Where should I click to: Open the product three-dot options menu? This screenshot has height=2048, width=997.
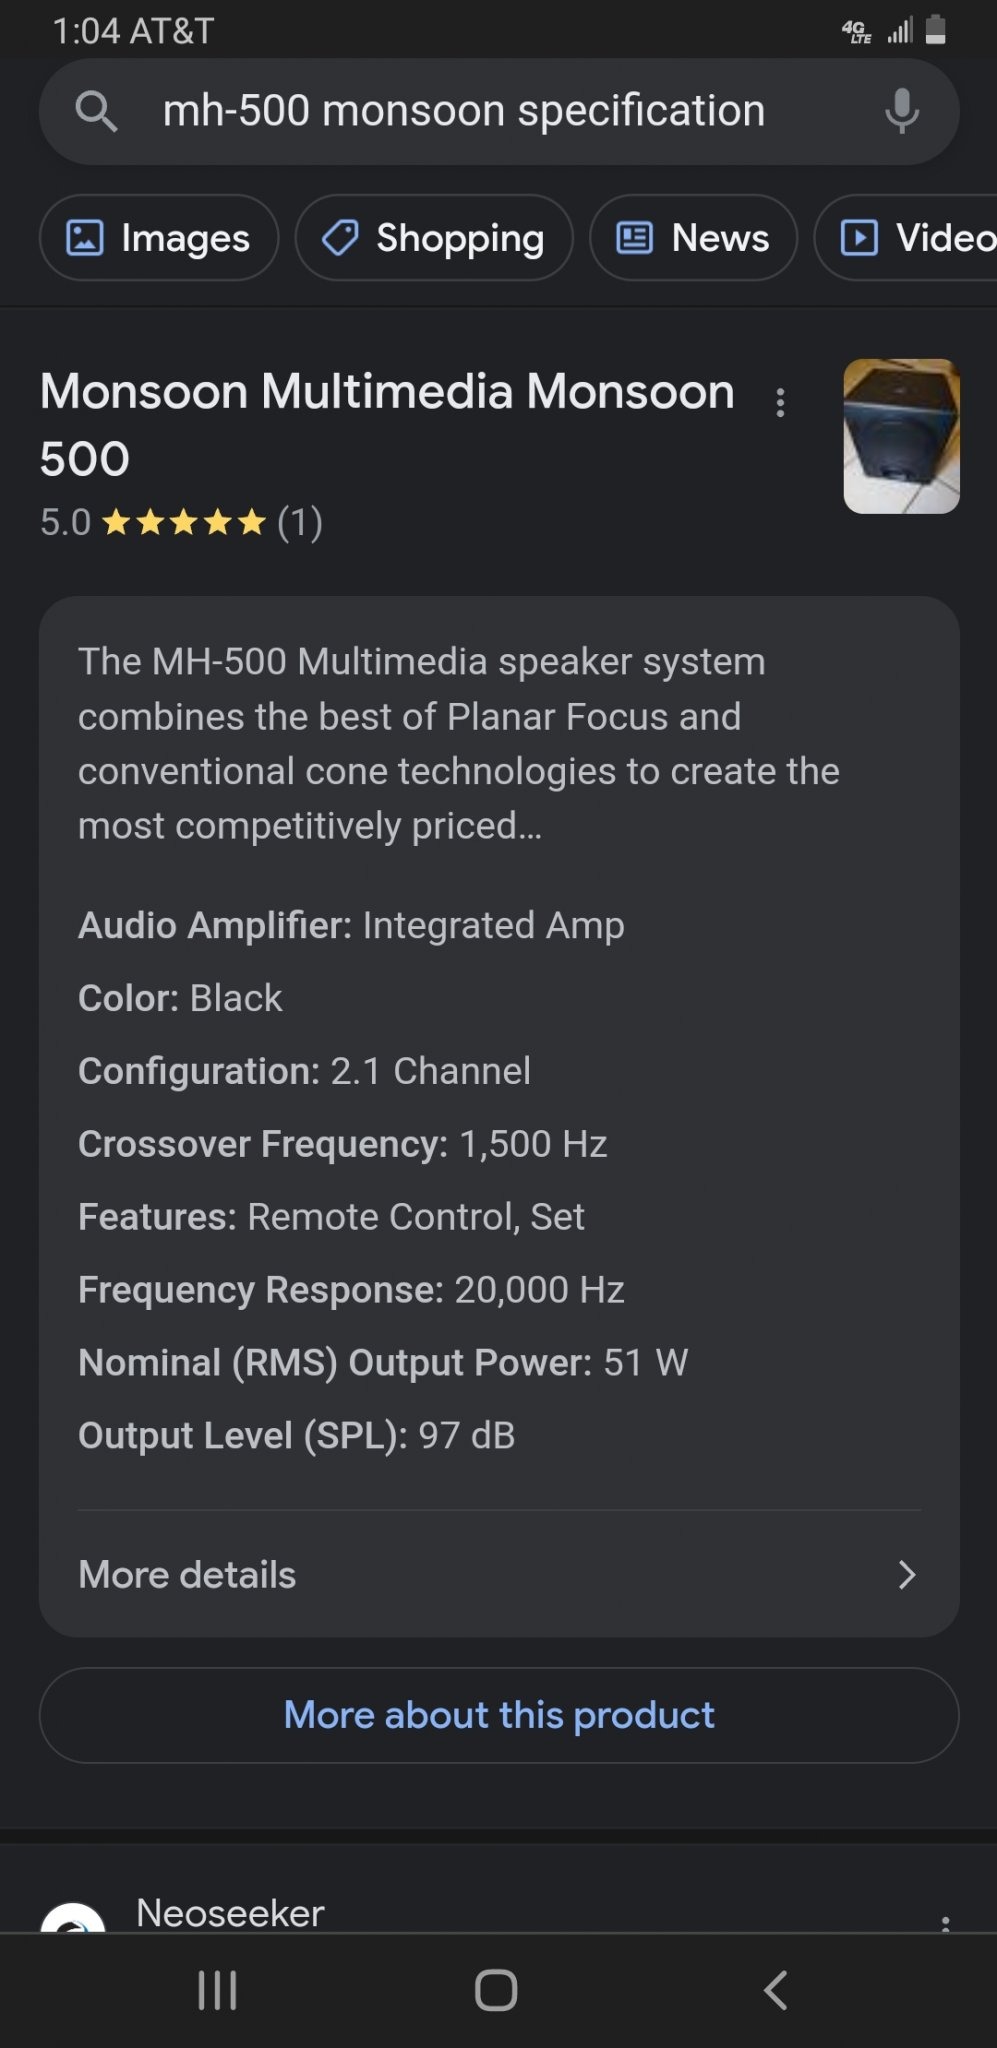click(780, 403)
